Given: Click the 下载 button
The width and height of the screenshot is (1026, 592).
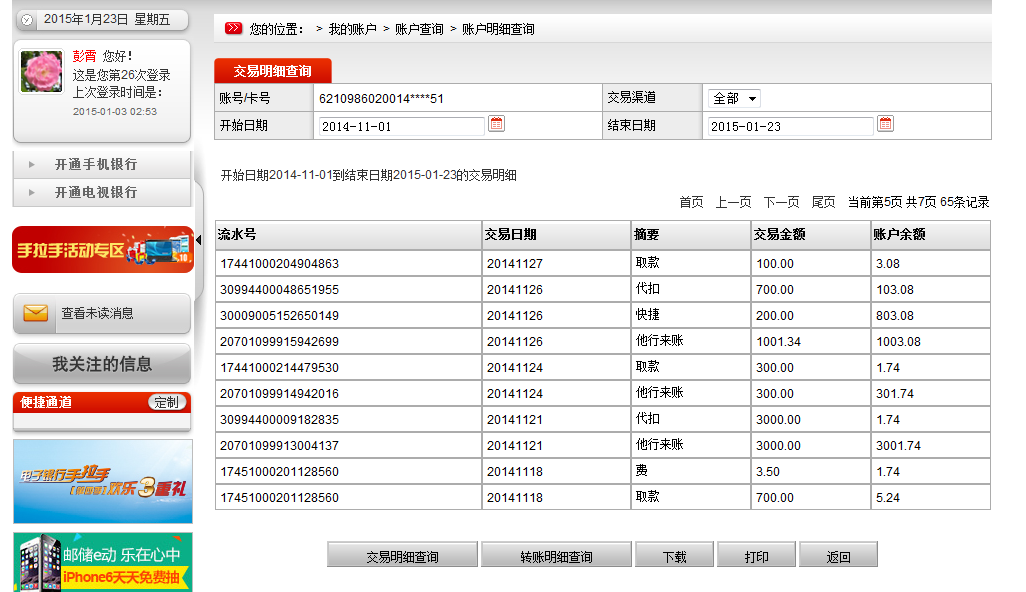Looking at the screenshot, I should (x=674, y=556).
